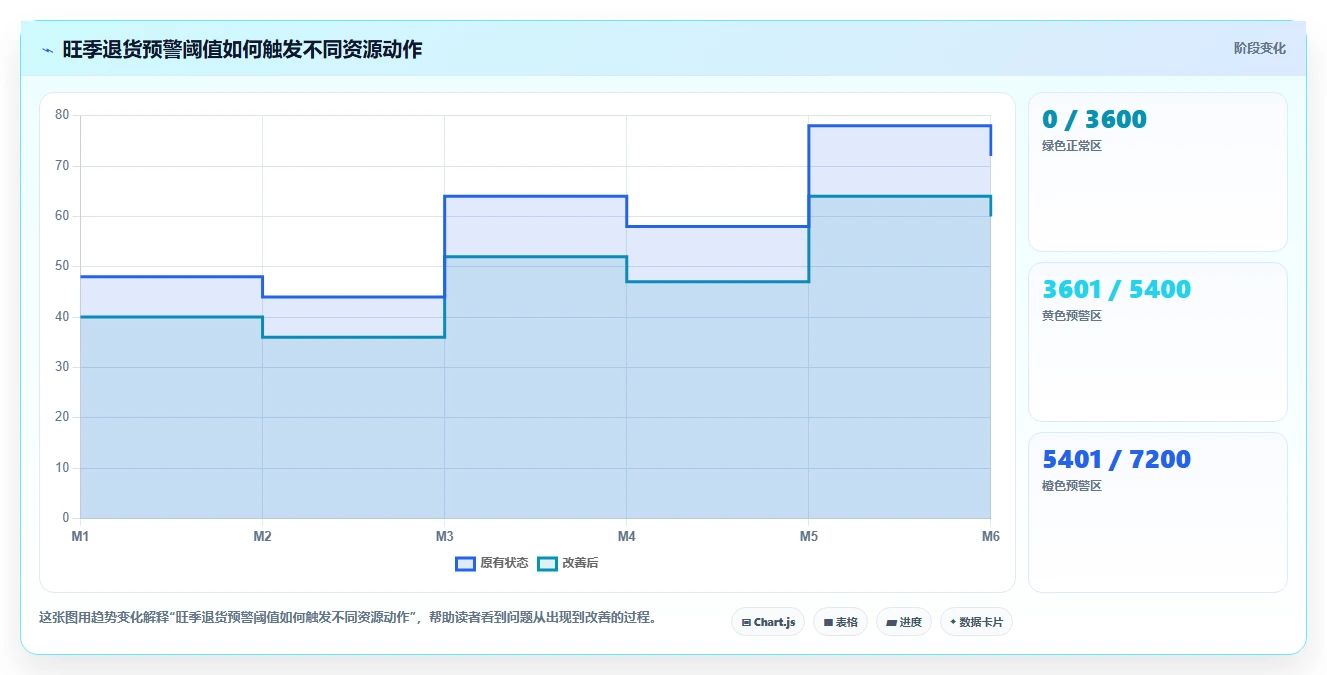The height and width of the screenshot is (675, 1327).
Task: Click the M5 x-axis label
Action: pos(808,537)
